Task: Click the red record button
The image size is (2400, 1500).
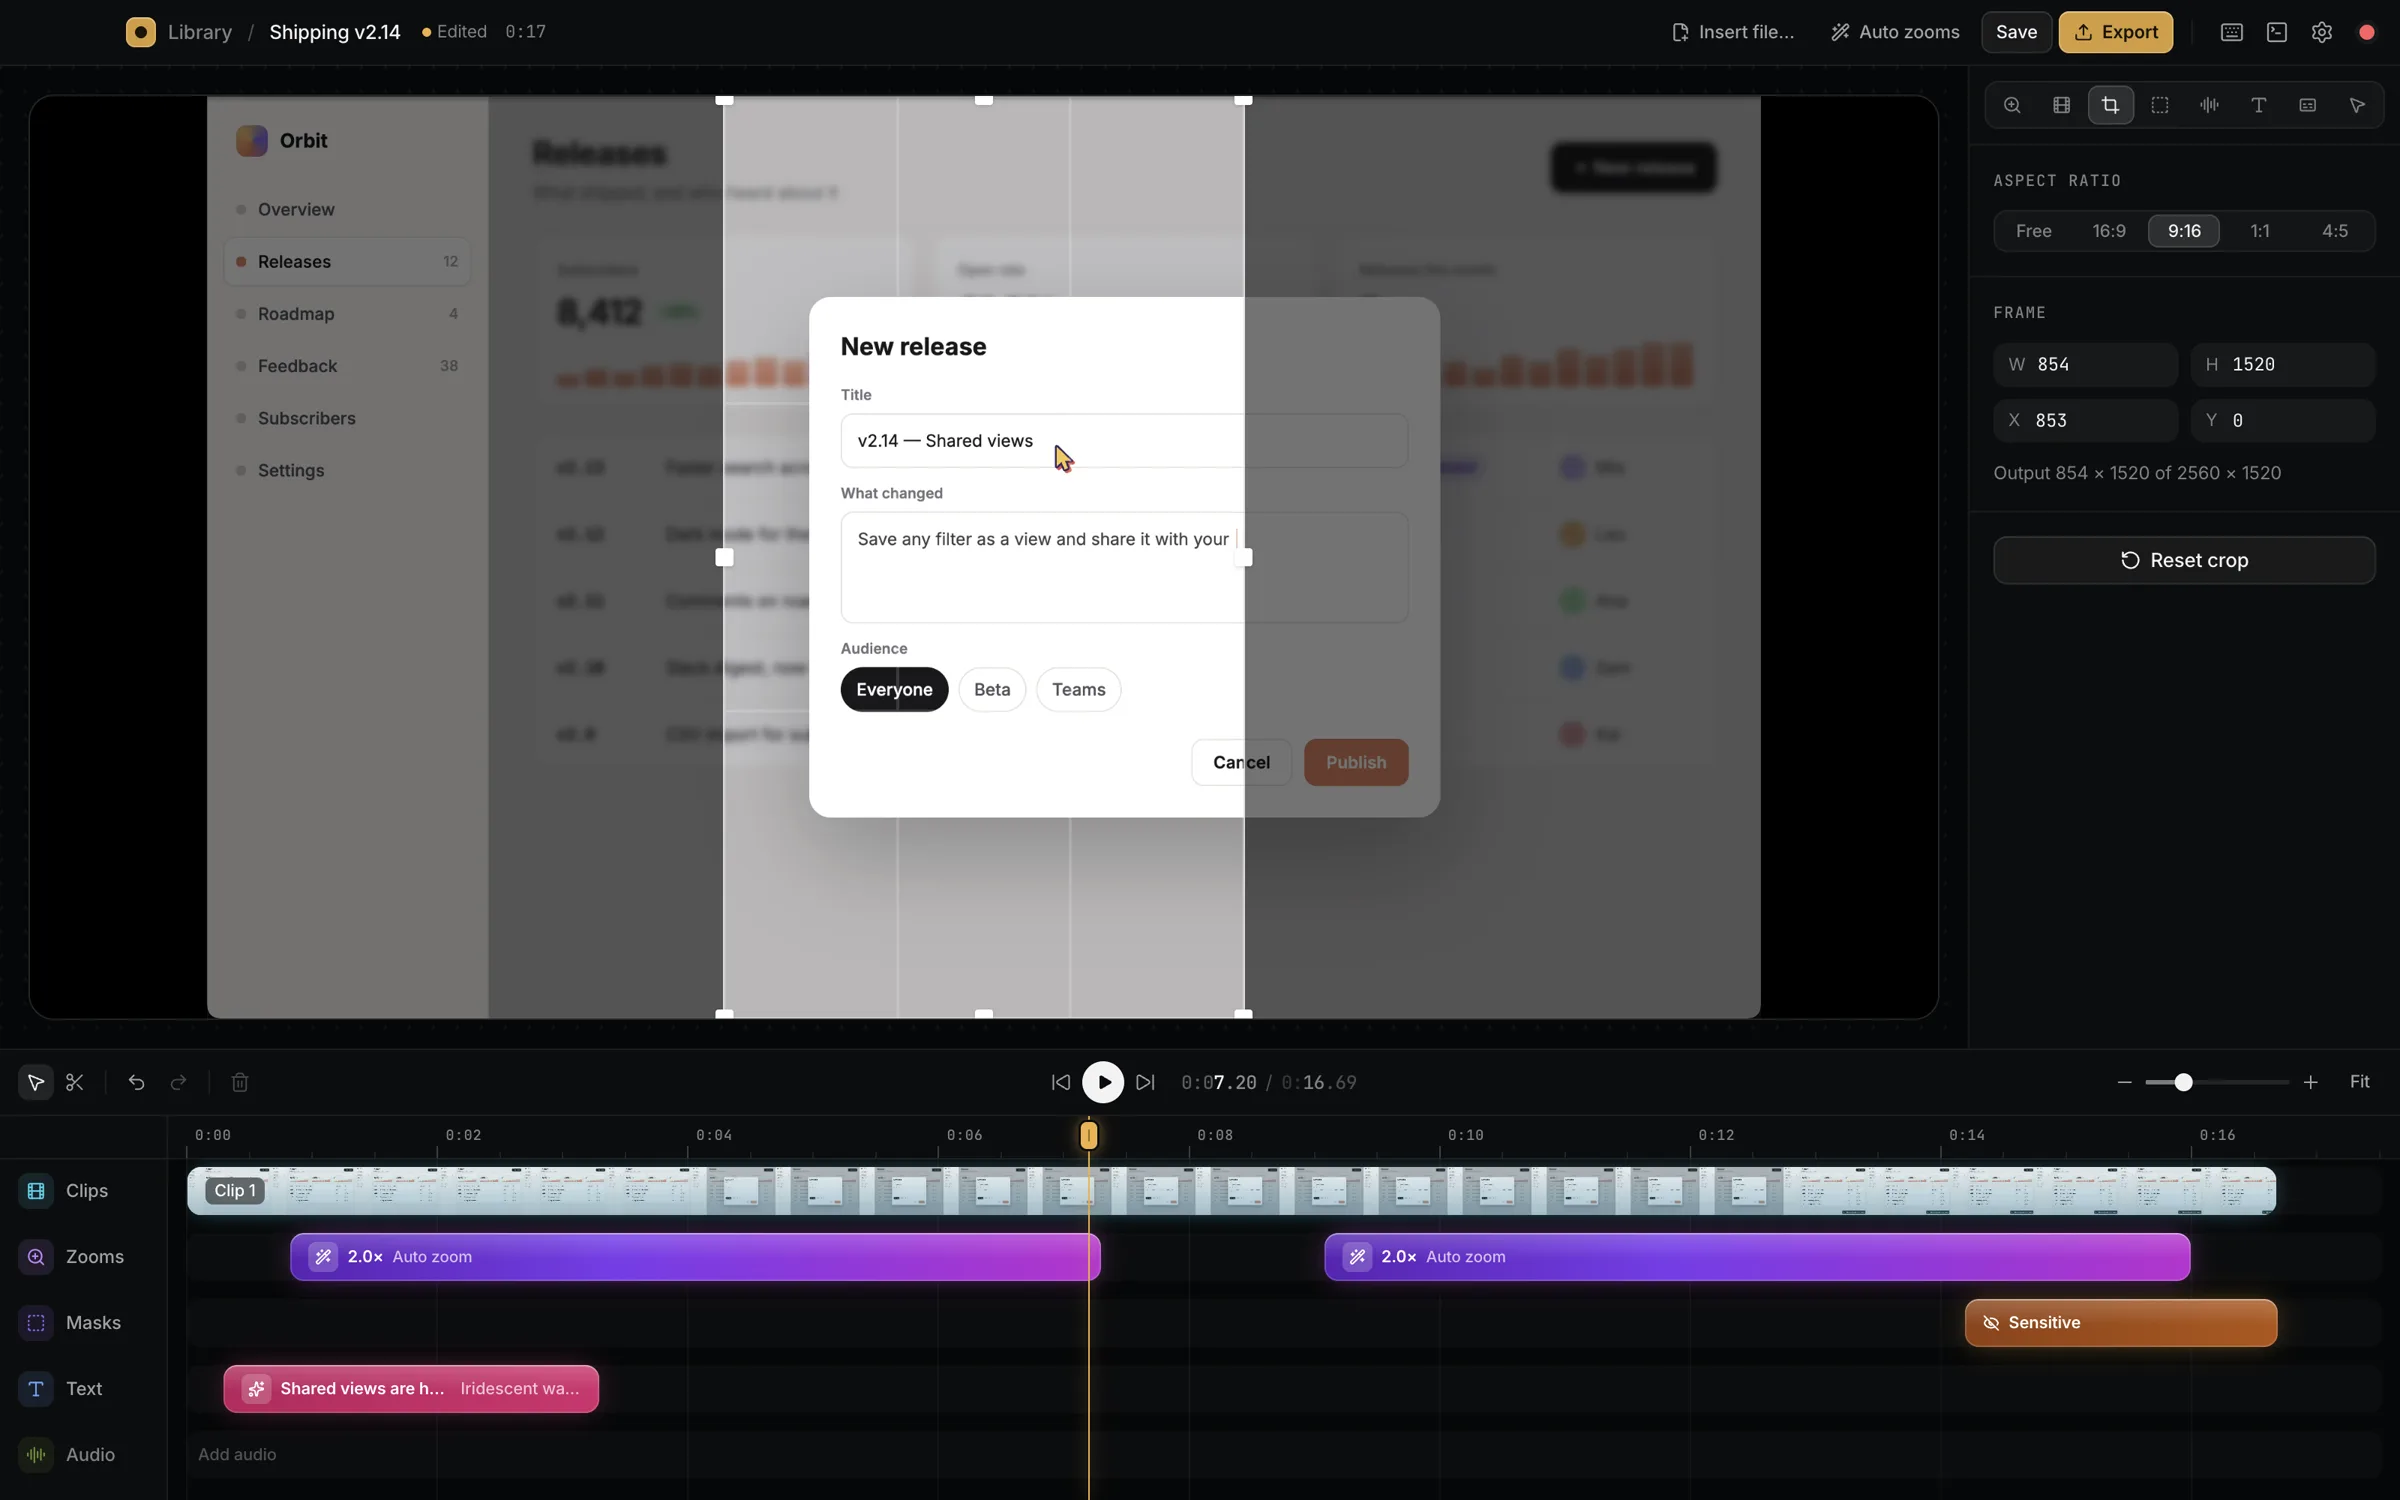Action: (x=2367, y=32)
